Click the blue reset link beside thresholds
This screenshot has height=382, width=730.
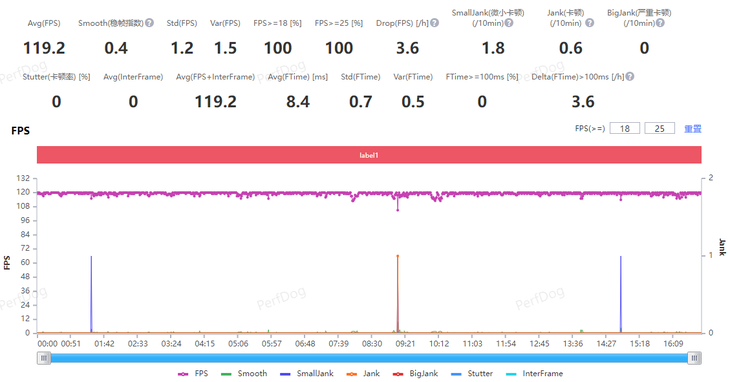[692, 129]
